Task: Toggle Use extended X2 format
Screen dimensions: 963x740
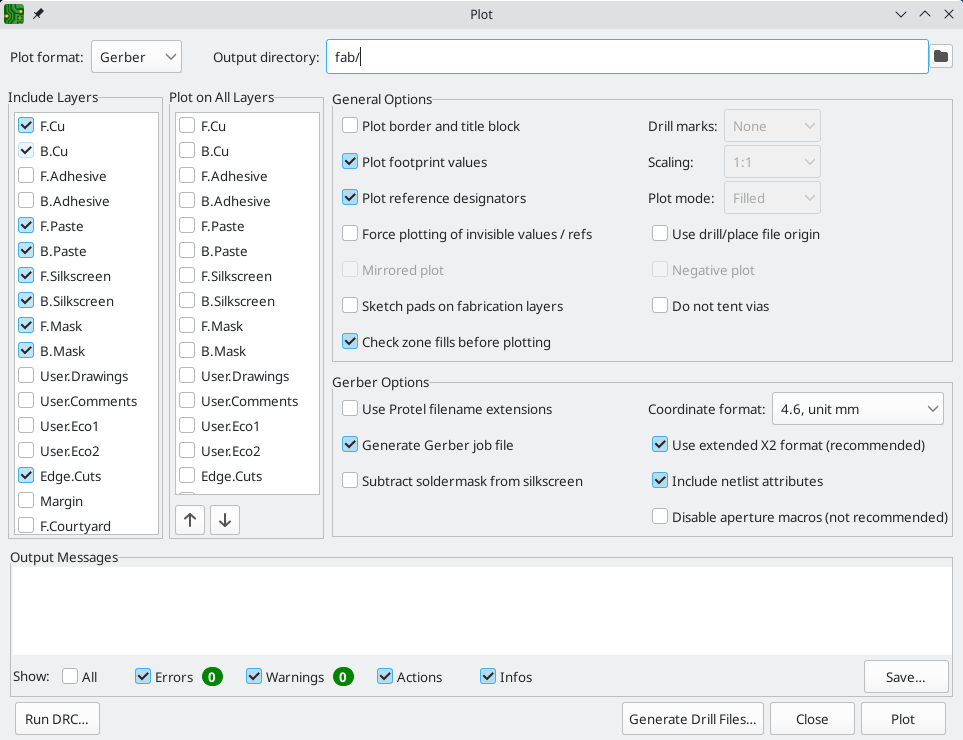Action: [660, 445]
